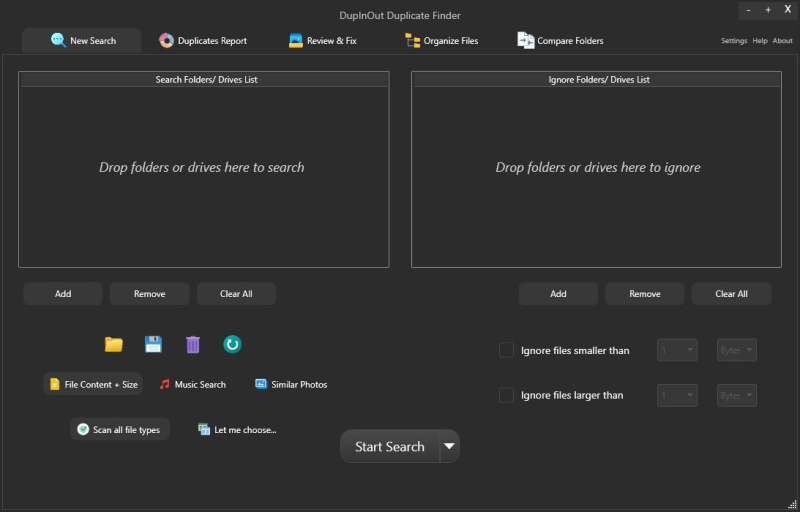
Task: Switch to the Duplicates Report tab
Action: click(x=203, y=41)
